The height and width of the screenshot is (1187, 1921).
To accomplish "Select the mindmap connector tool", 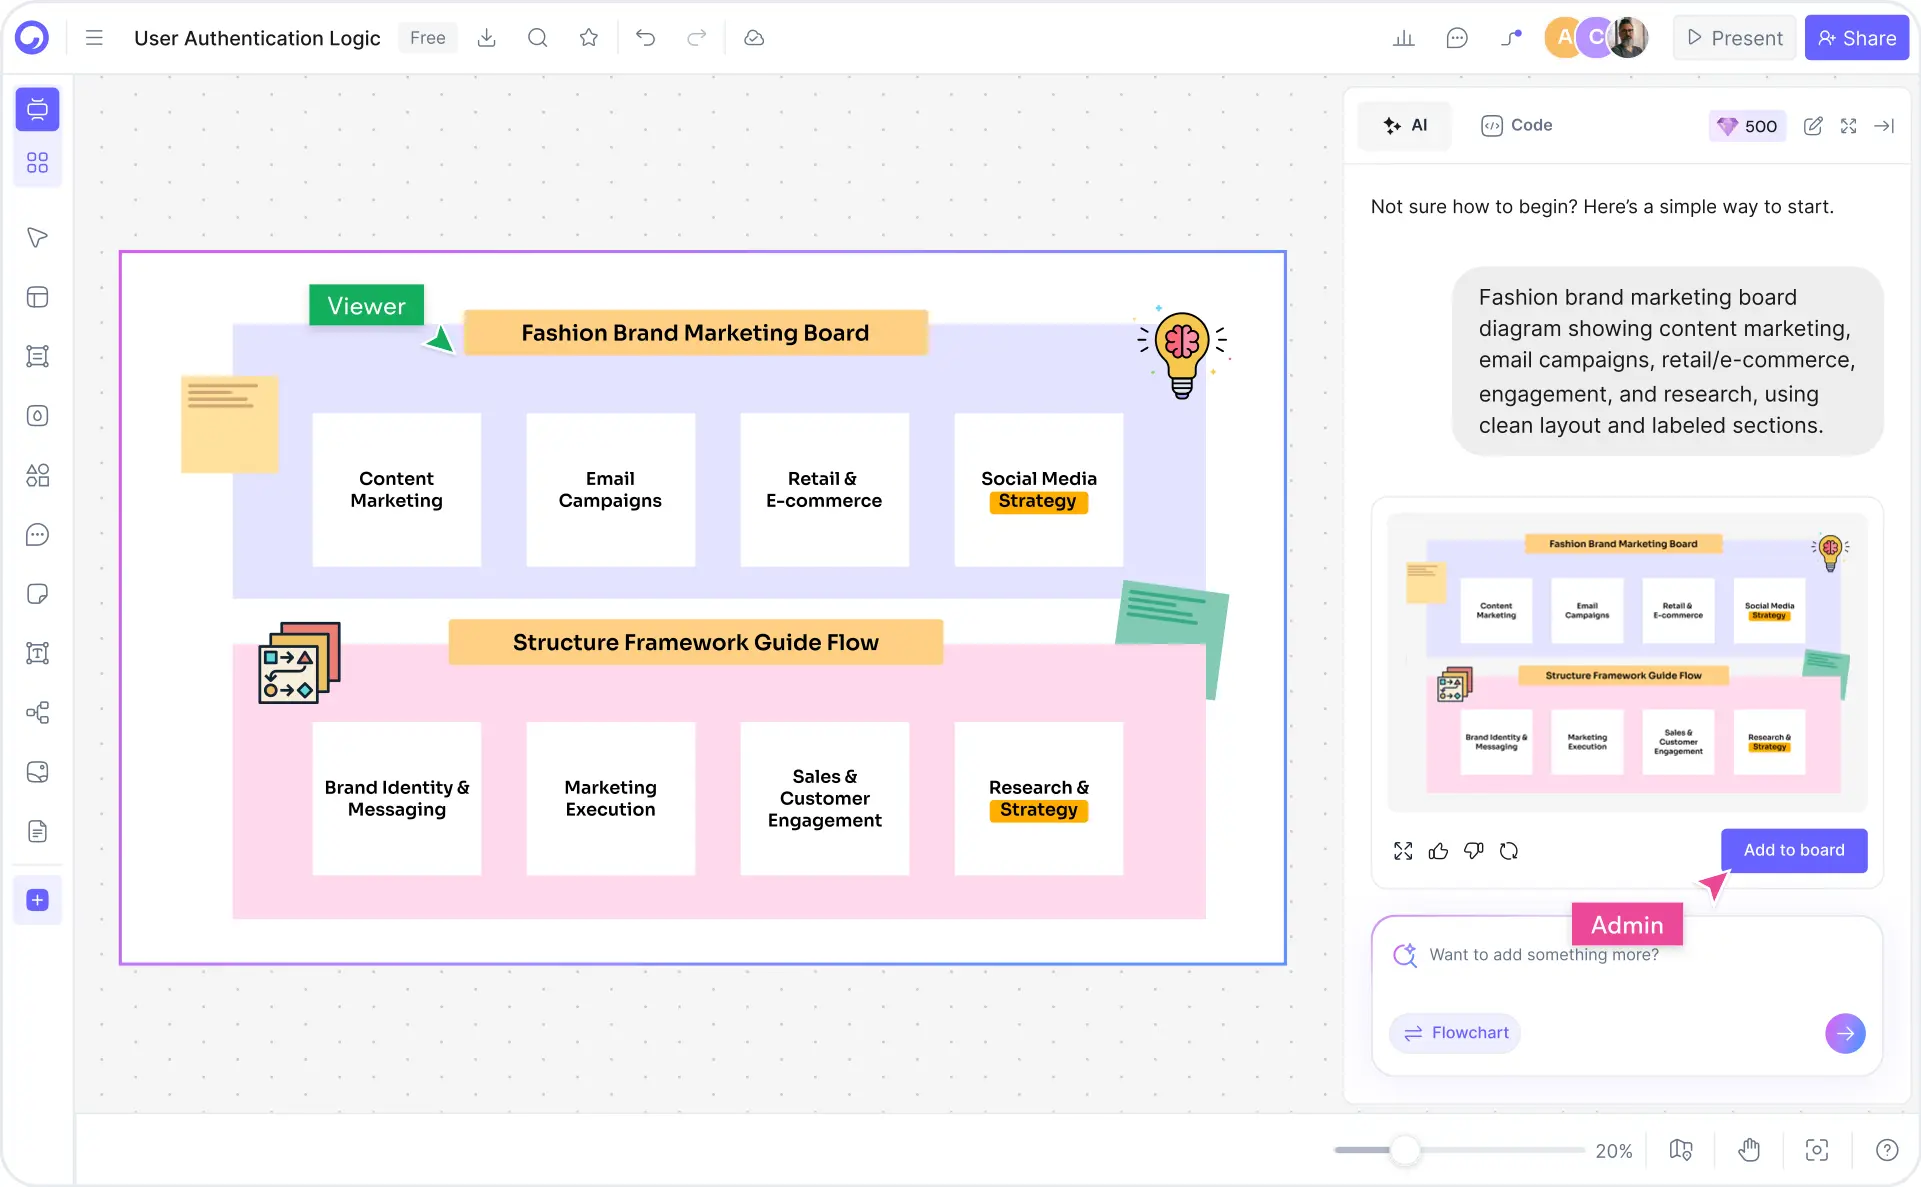I will pos(37,713).
